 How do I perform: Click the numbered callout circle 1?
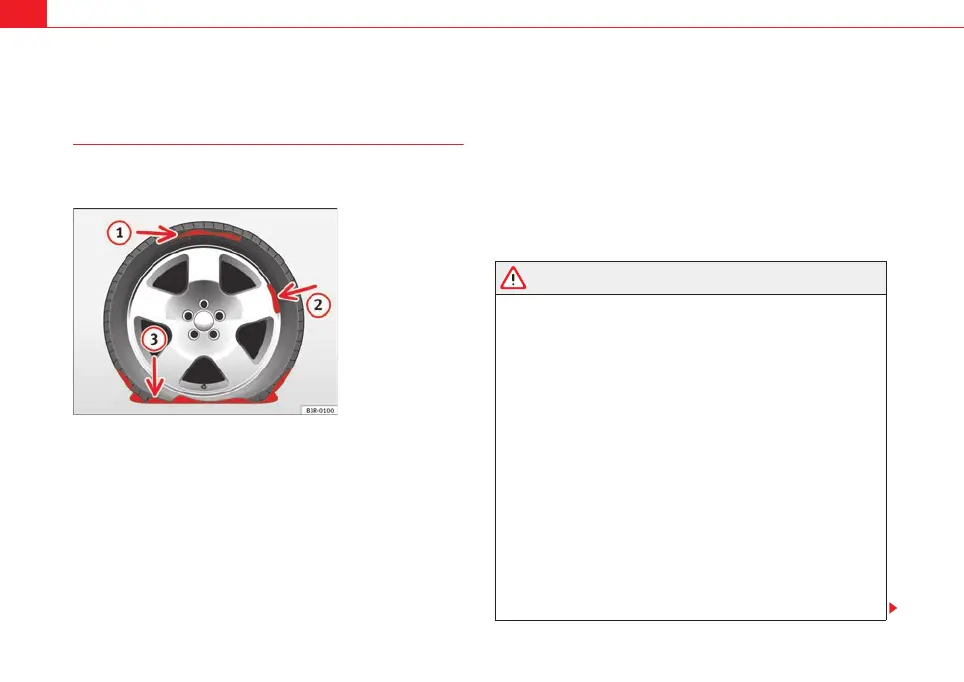point(119,232)
